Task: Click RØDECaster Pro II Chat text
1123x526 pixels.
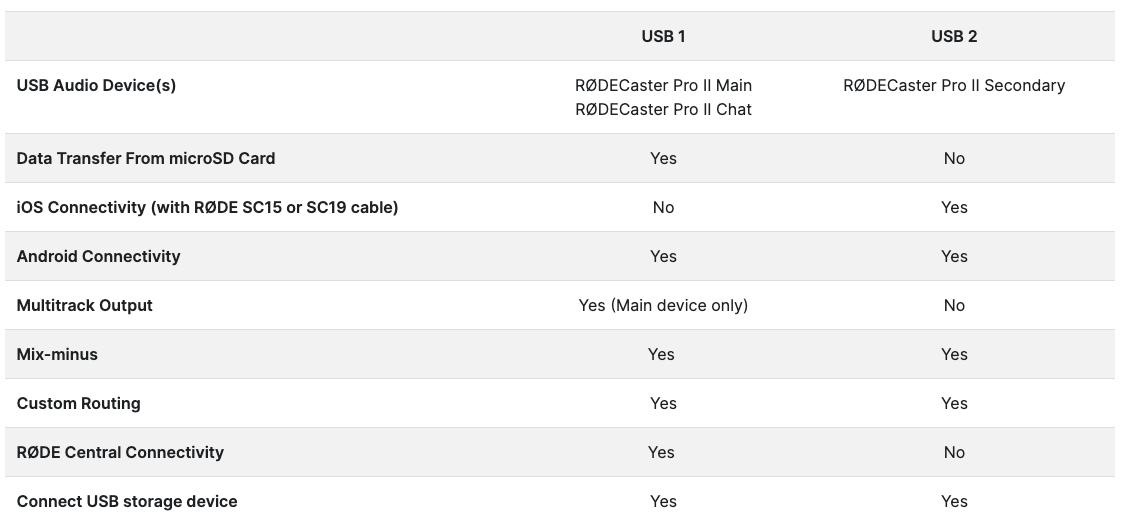Action: pos(663,110)
